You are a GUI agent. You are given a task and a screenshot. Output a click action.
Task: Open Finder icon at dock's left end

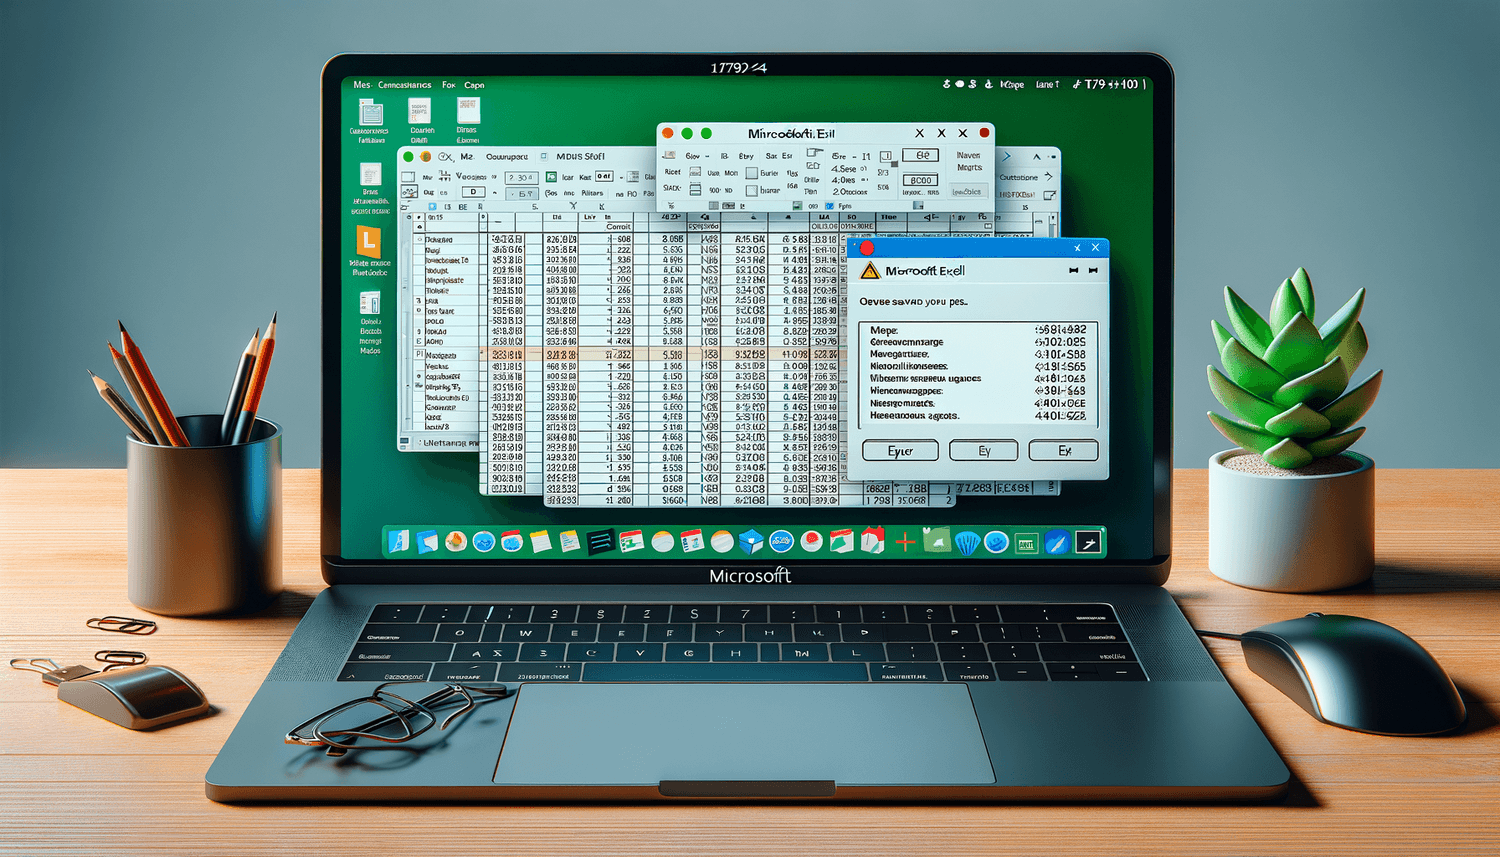399,541
